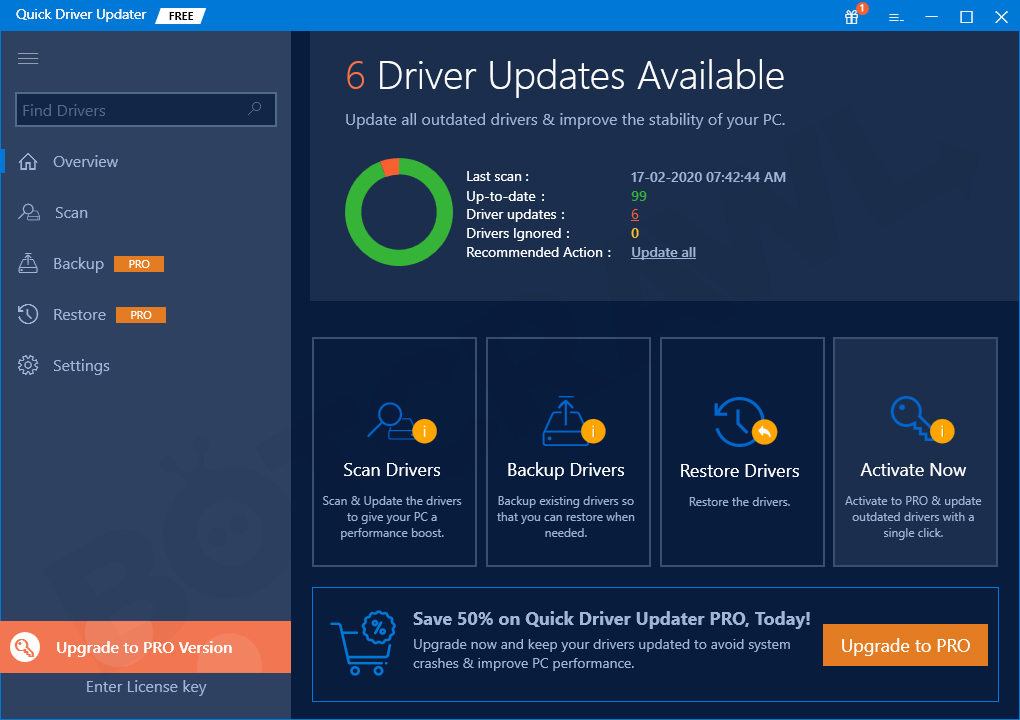Open the 6 driver updates link
Viewport: 1020px width, 720px height.
634,214
